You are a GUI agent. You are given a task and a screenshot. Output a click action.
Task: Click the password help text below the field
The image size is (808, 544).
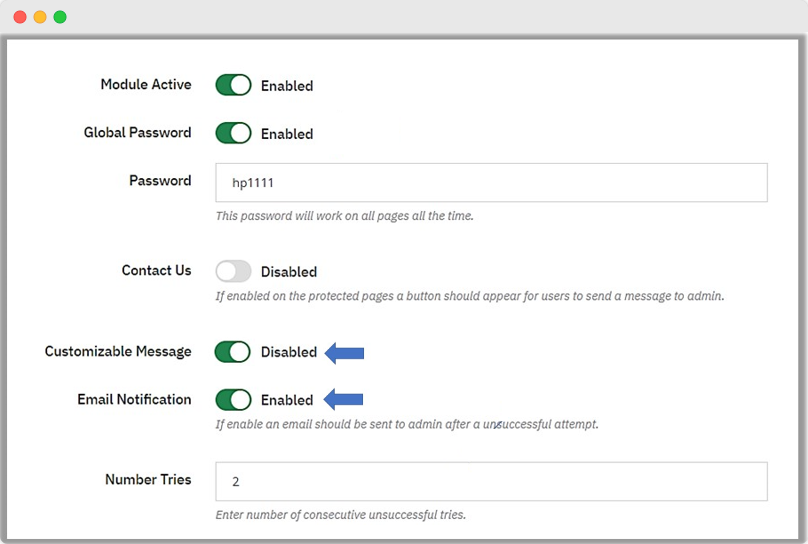[x=344, y=215]
